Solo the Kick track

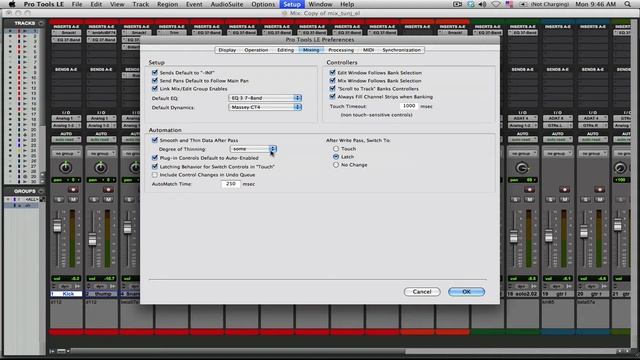coord(59,200)
